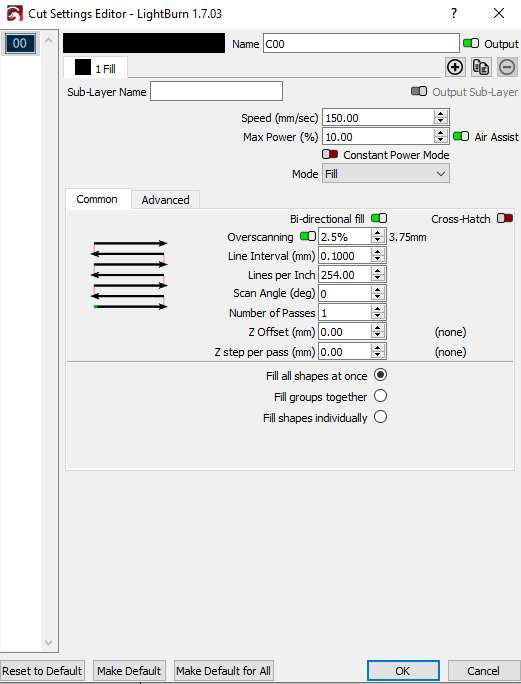Image resolution: width=521 pixels, height=684 pixels.
Task: Switch to the Advanced tab
Action: [x=165, y=200]
